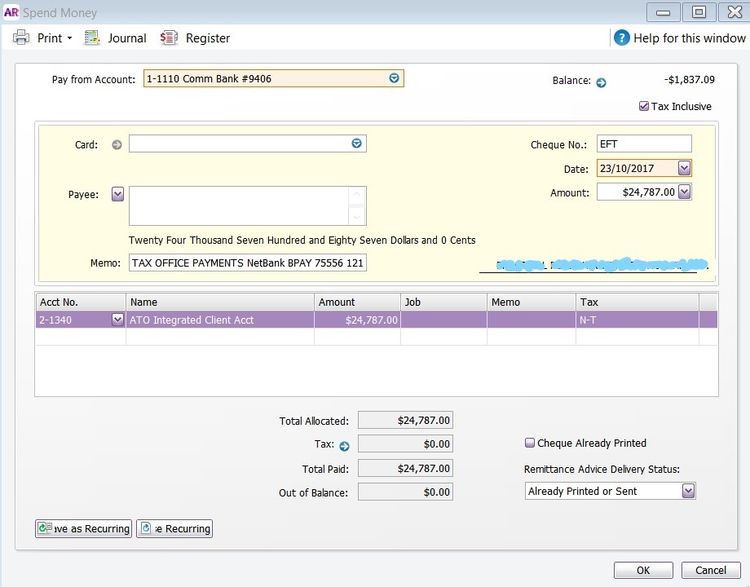This screenshot has width=750, height=587.
Task: Open the Journal icon in toolbar
Action: pyautogui.click(x=92, y=38)
